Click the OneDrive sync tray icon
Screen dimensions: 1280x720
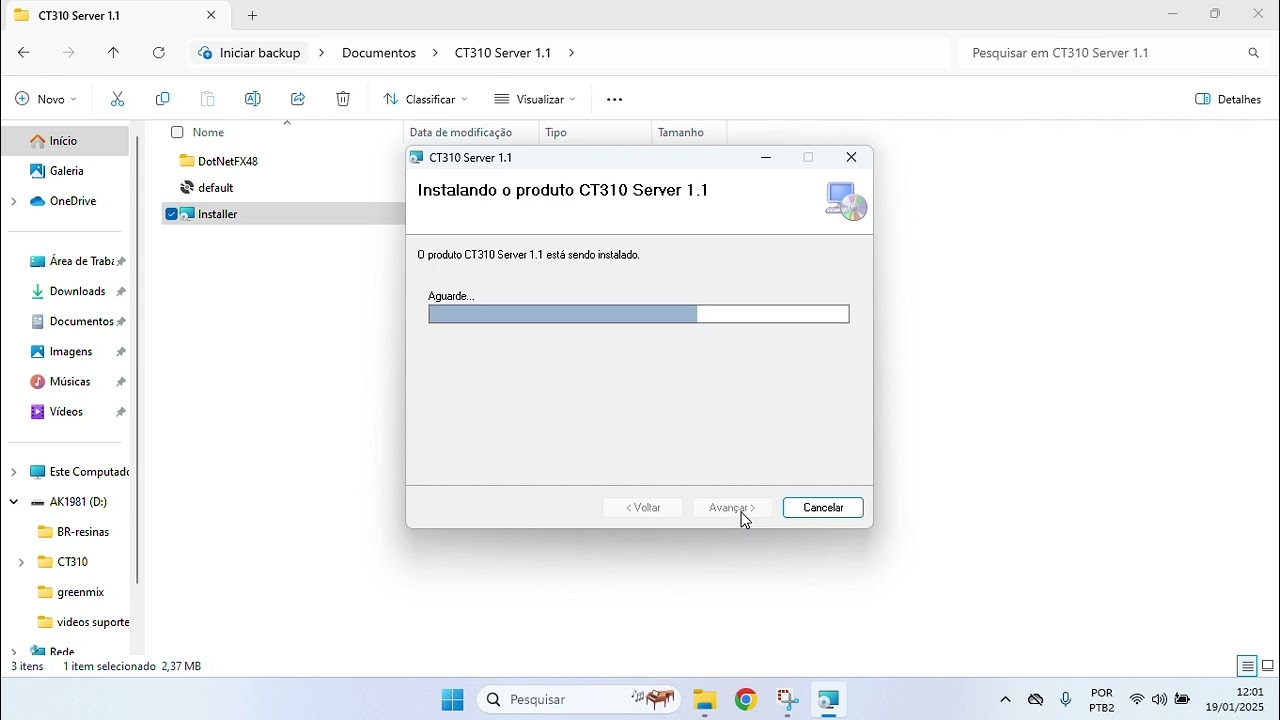click(x=1036, y=700)
